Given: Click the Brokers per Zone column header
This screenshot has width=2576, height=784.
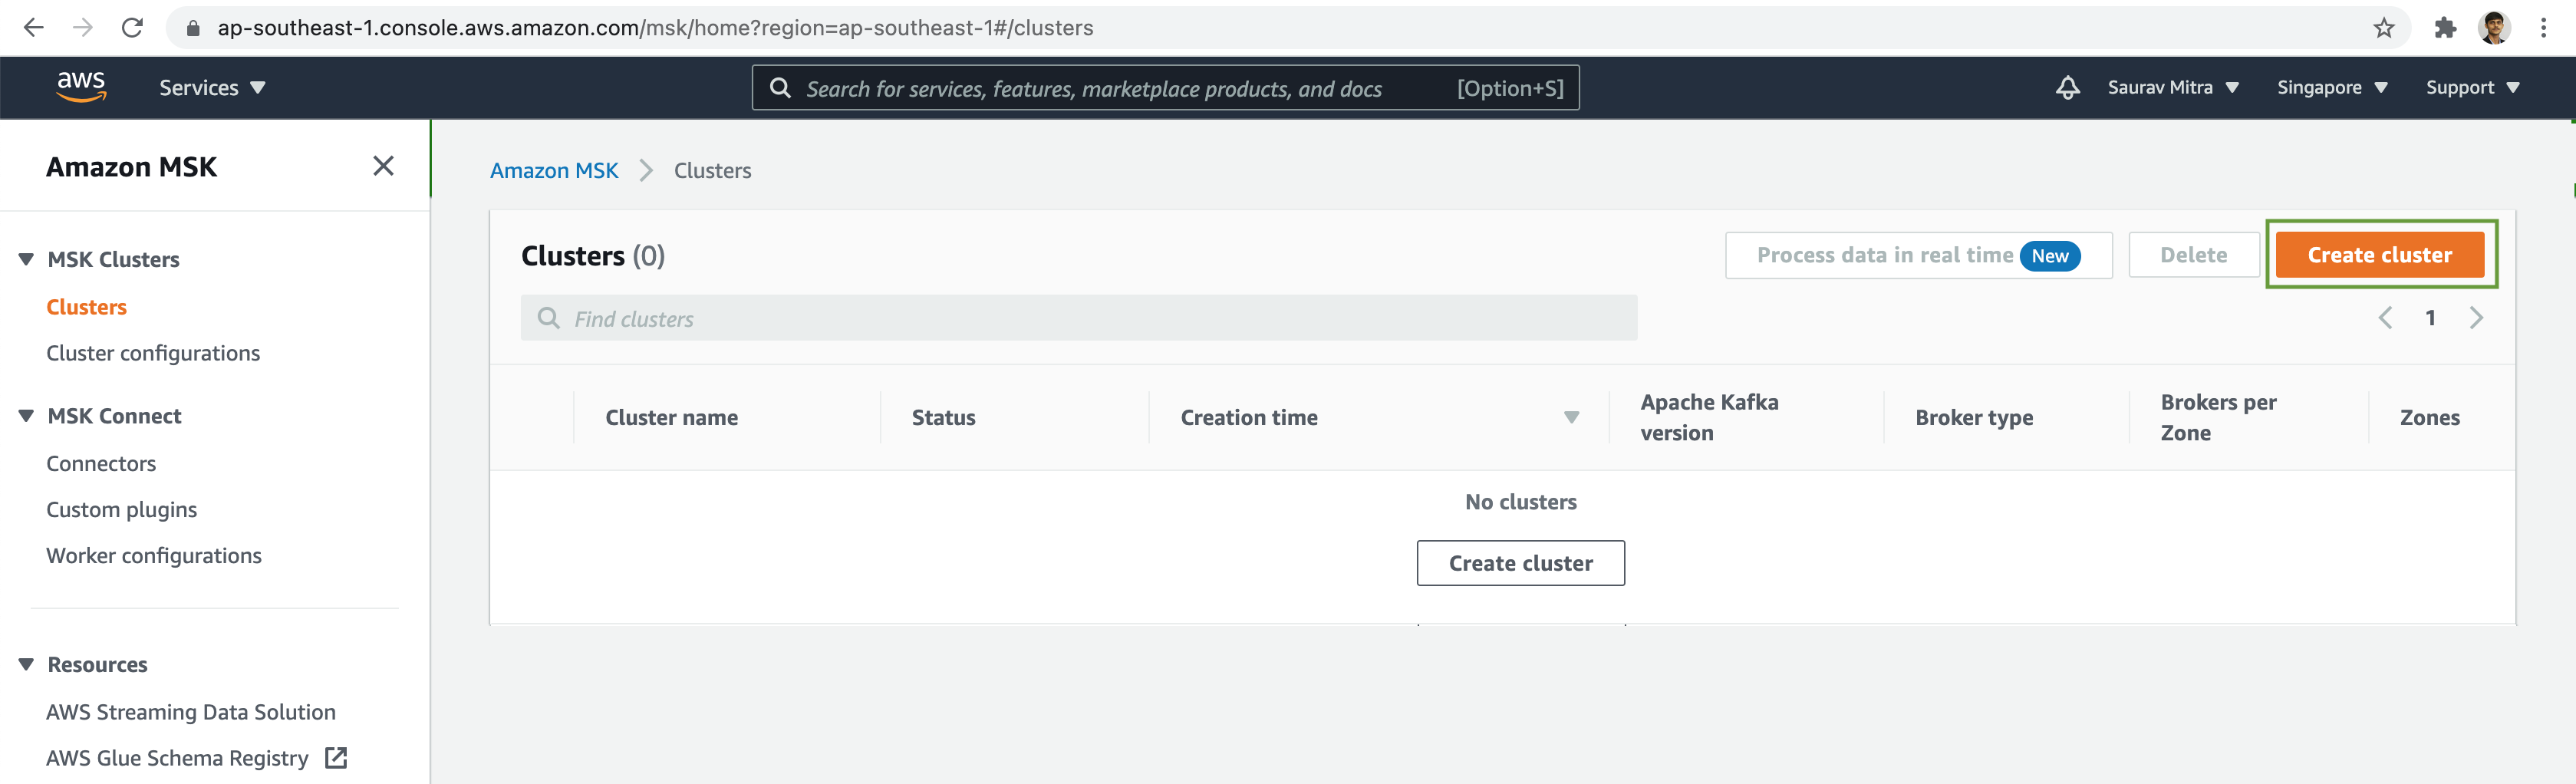Looking at the screenshot, I should (2218, 418).
